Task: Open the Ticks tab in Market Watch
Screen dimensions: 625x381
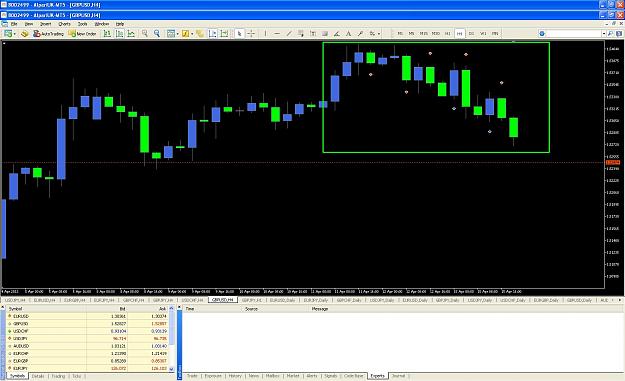Action: coord(77,376)
